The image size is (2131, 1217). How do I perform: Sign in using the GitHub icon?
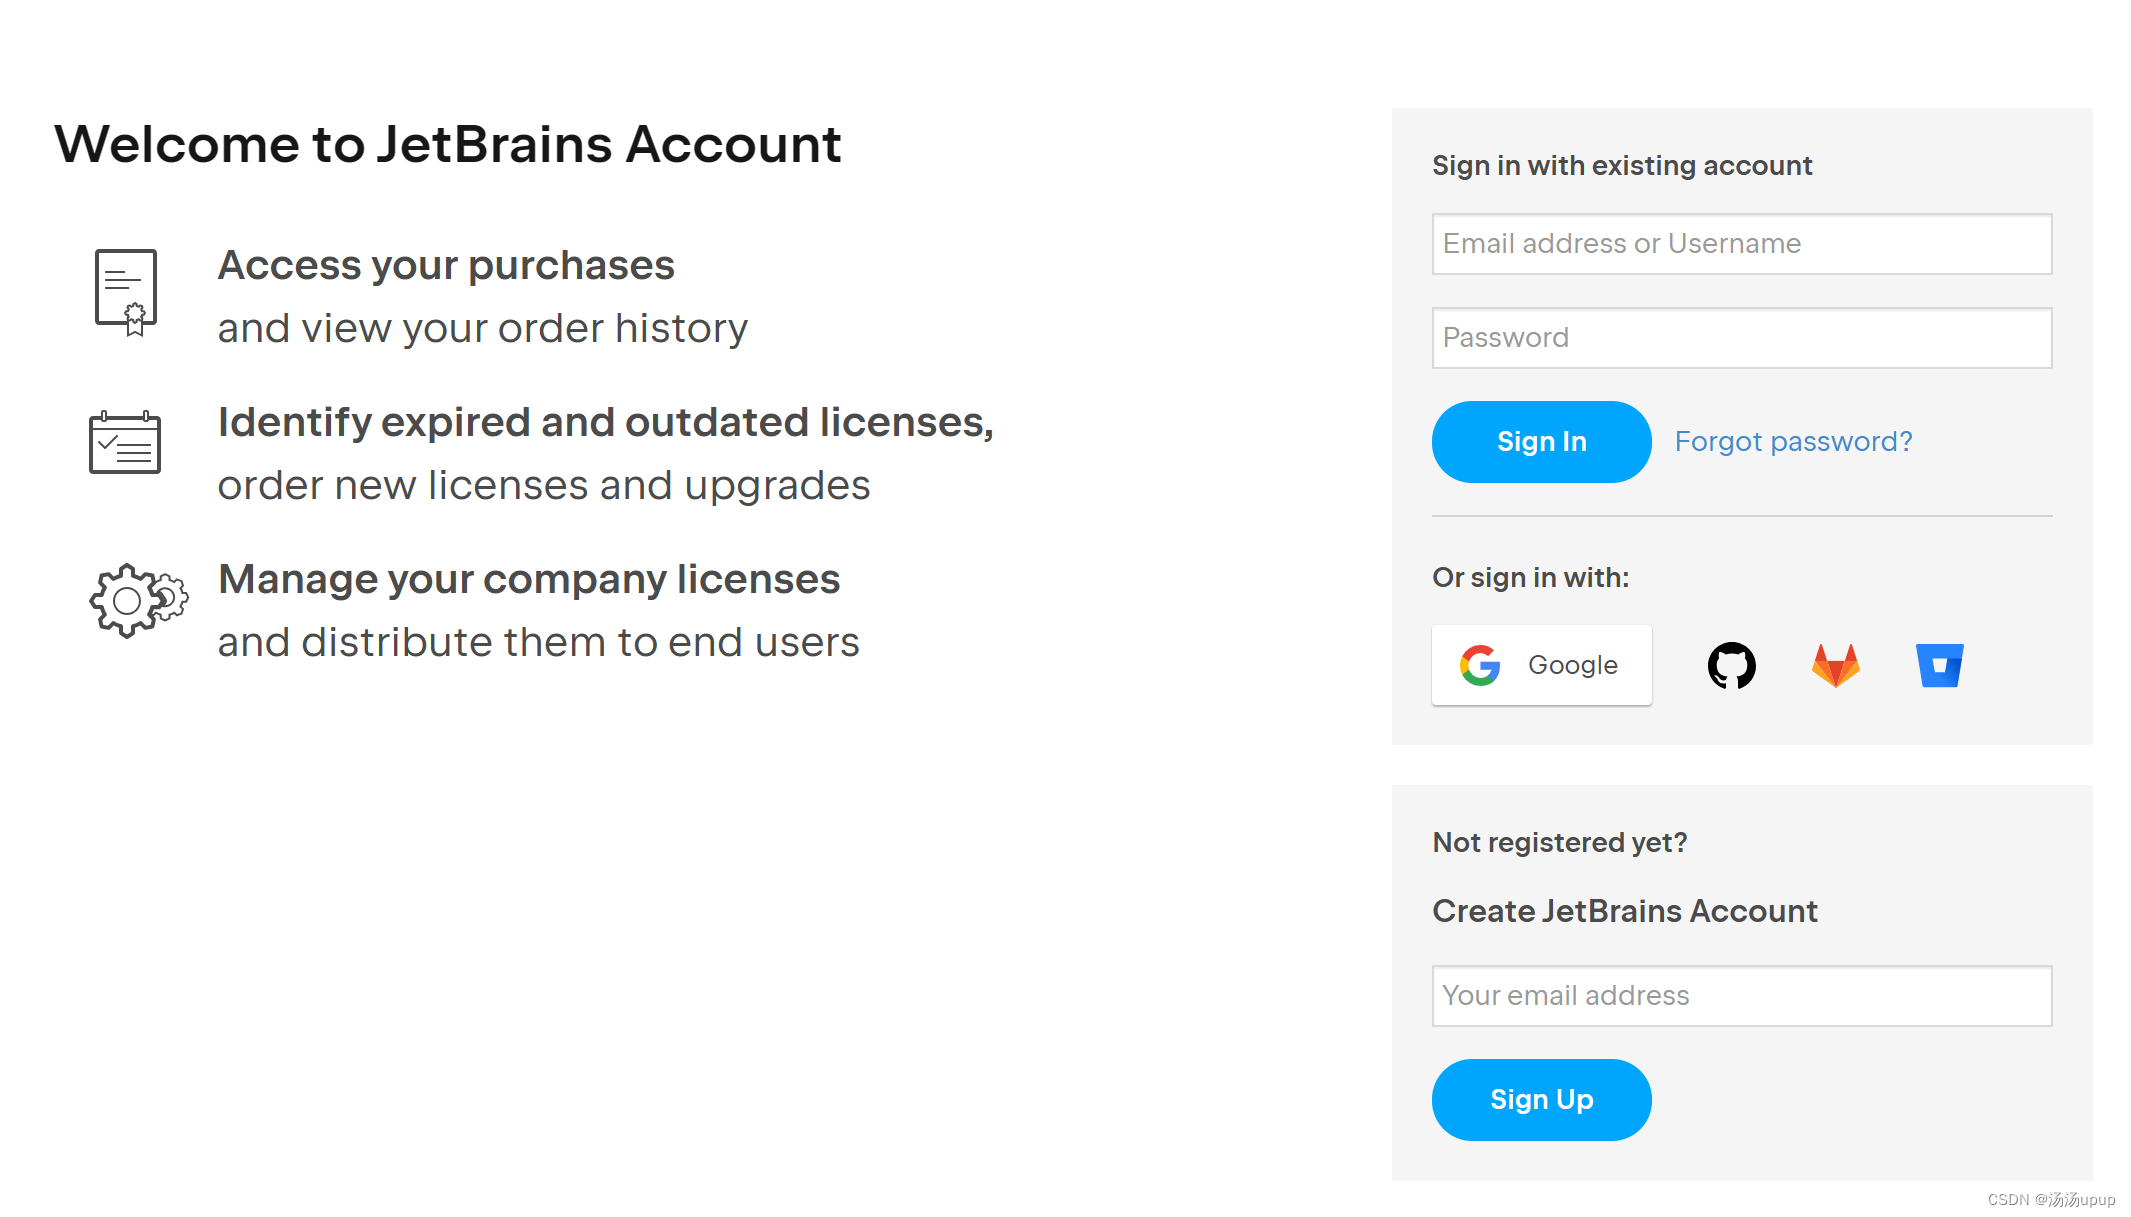click(1731, 665)
